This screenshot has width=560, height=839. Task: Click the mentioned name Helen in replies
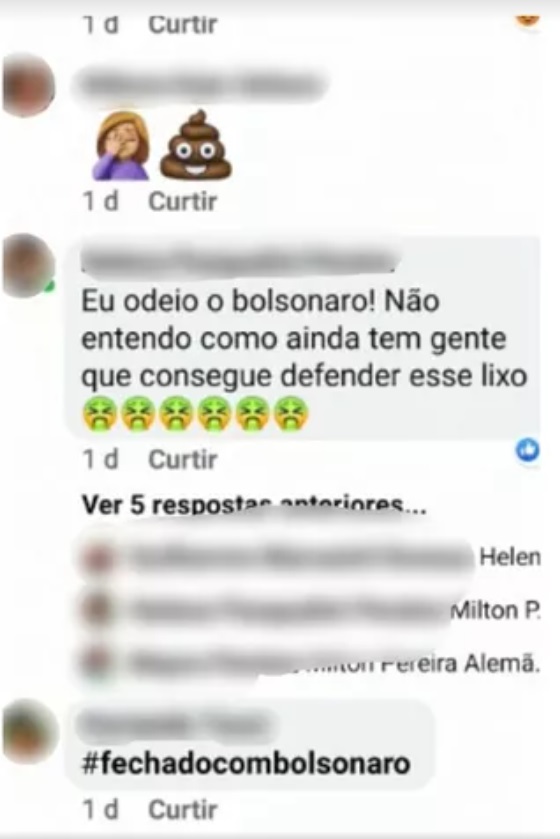(x=510, y=558)
